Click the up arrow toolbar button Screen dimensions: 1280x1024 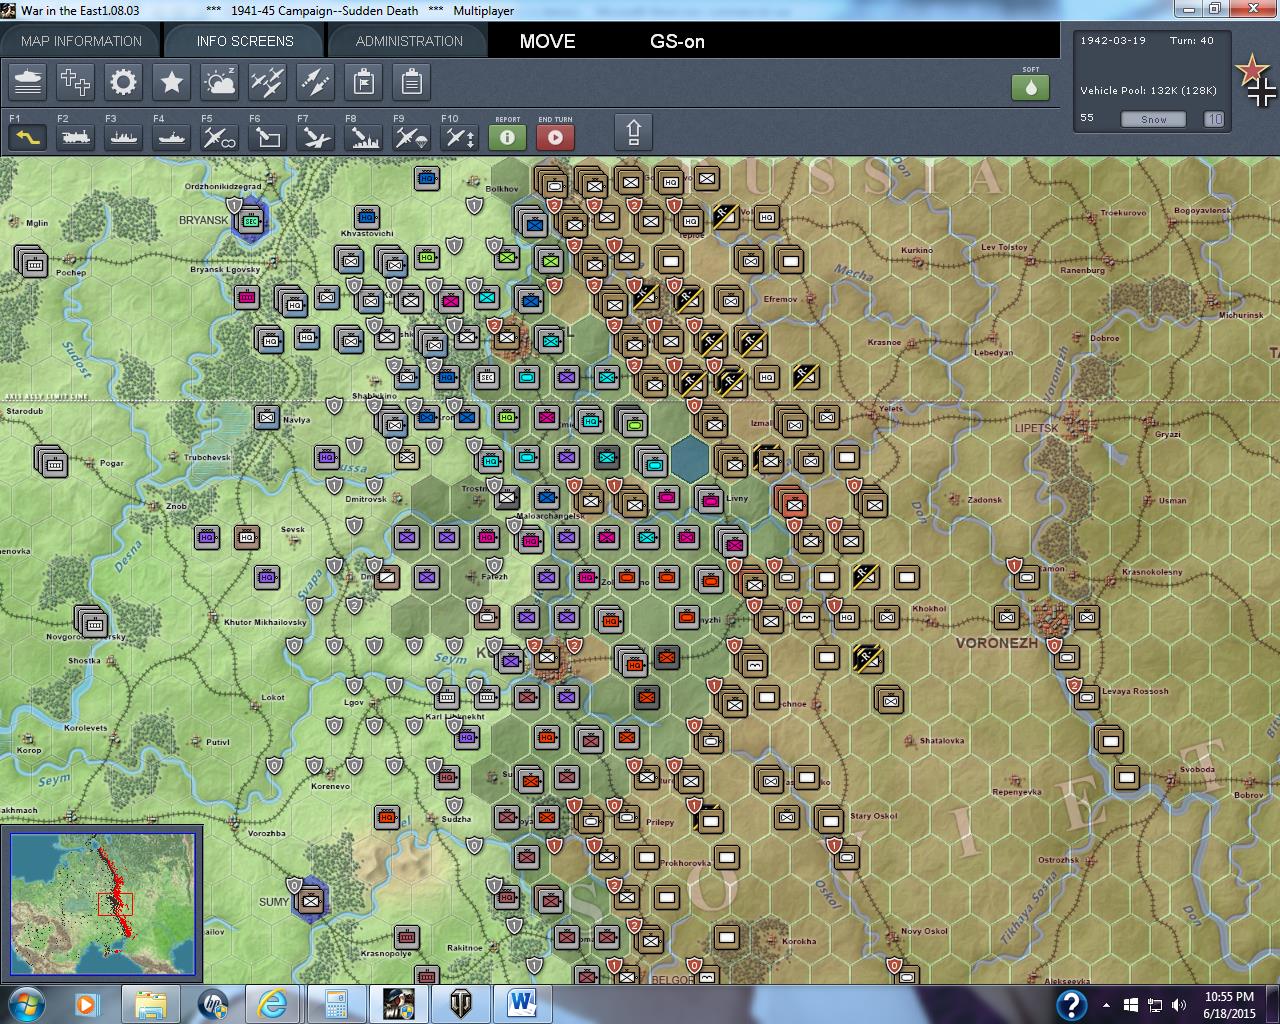coord(633,132)
